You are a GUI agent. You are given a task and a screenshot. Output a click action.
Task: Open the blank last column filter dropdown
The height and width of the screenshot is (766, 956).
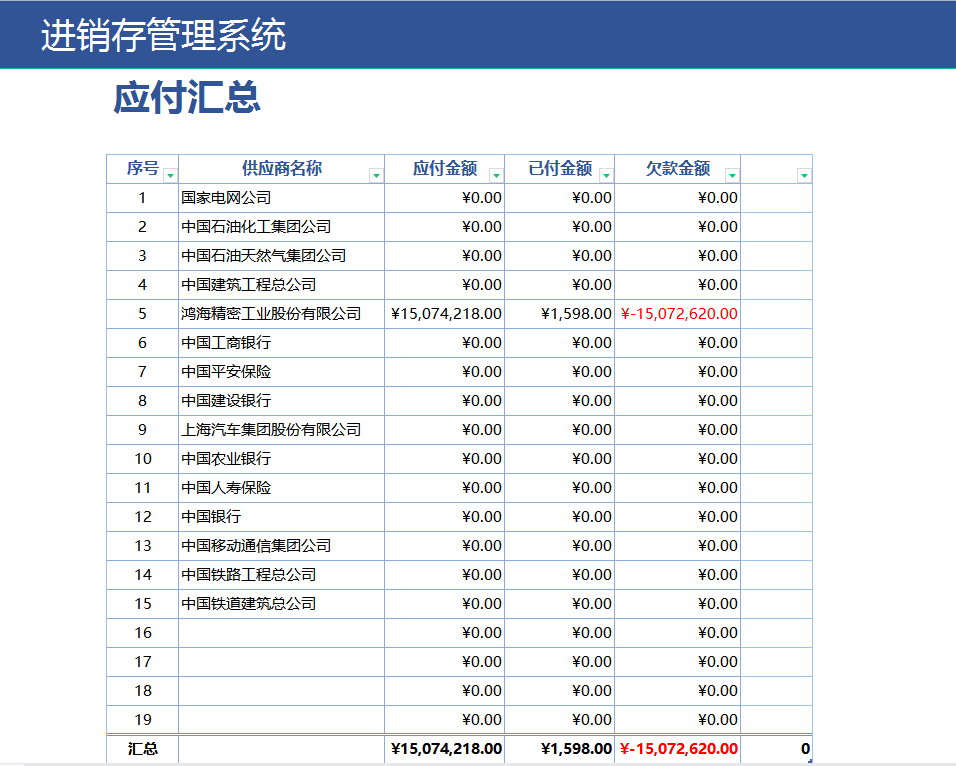(x=804, y=176)
